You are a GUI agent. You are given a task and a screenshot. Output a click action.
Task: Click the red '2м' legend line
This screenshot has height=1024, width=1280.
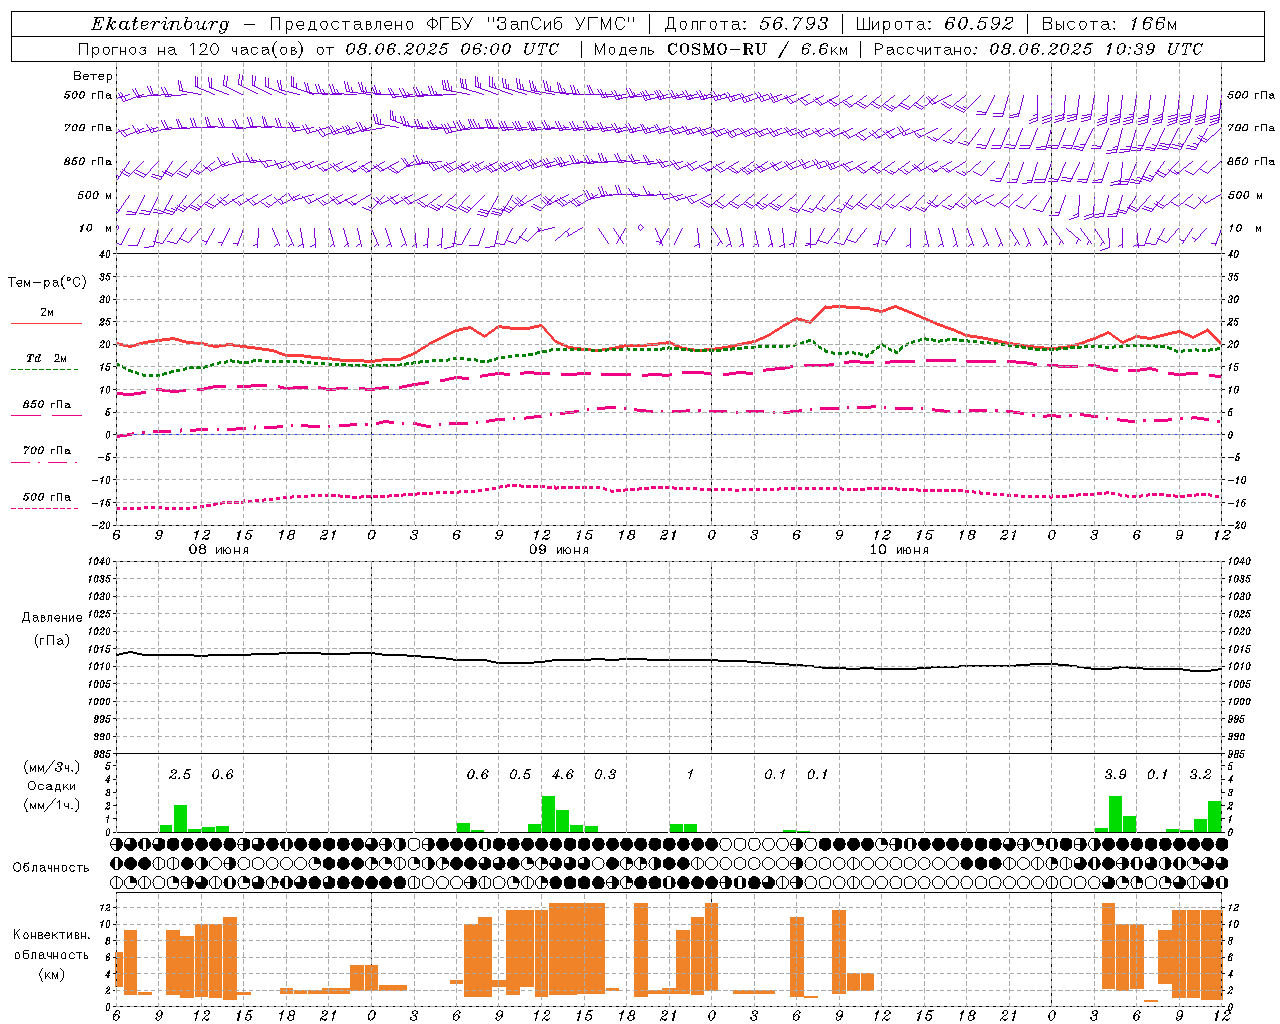(x=47, y=323)
